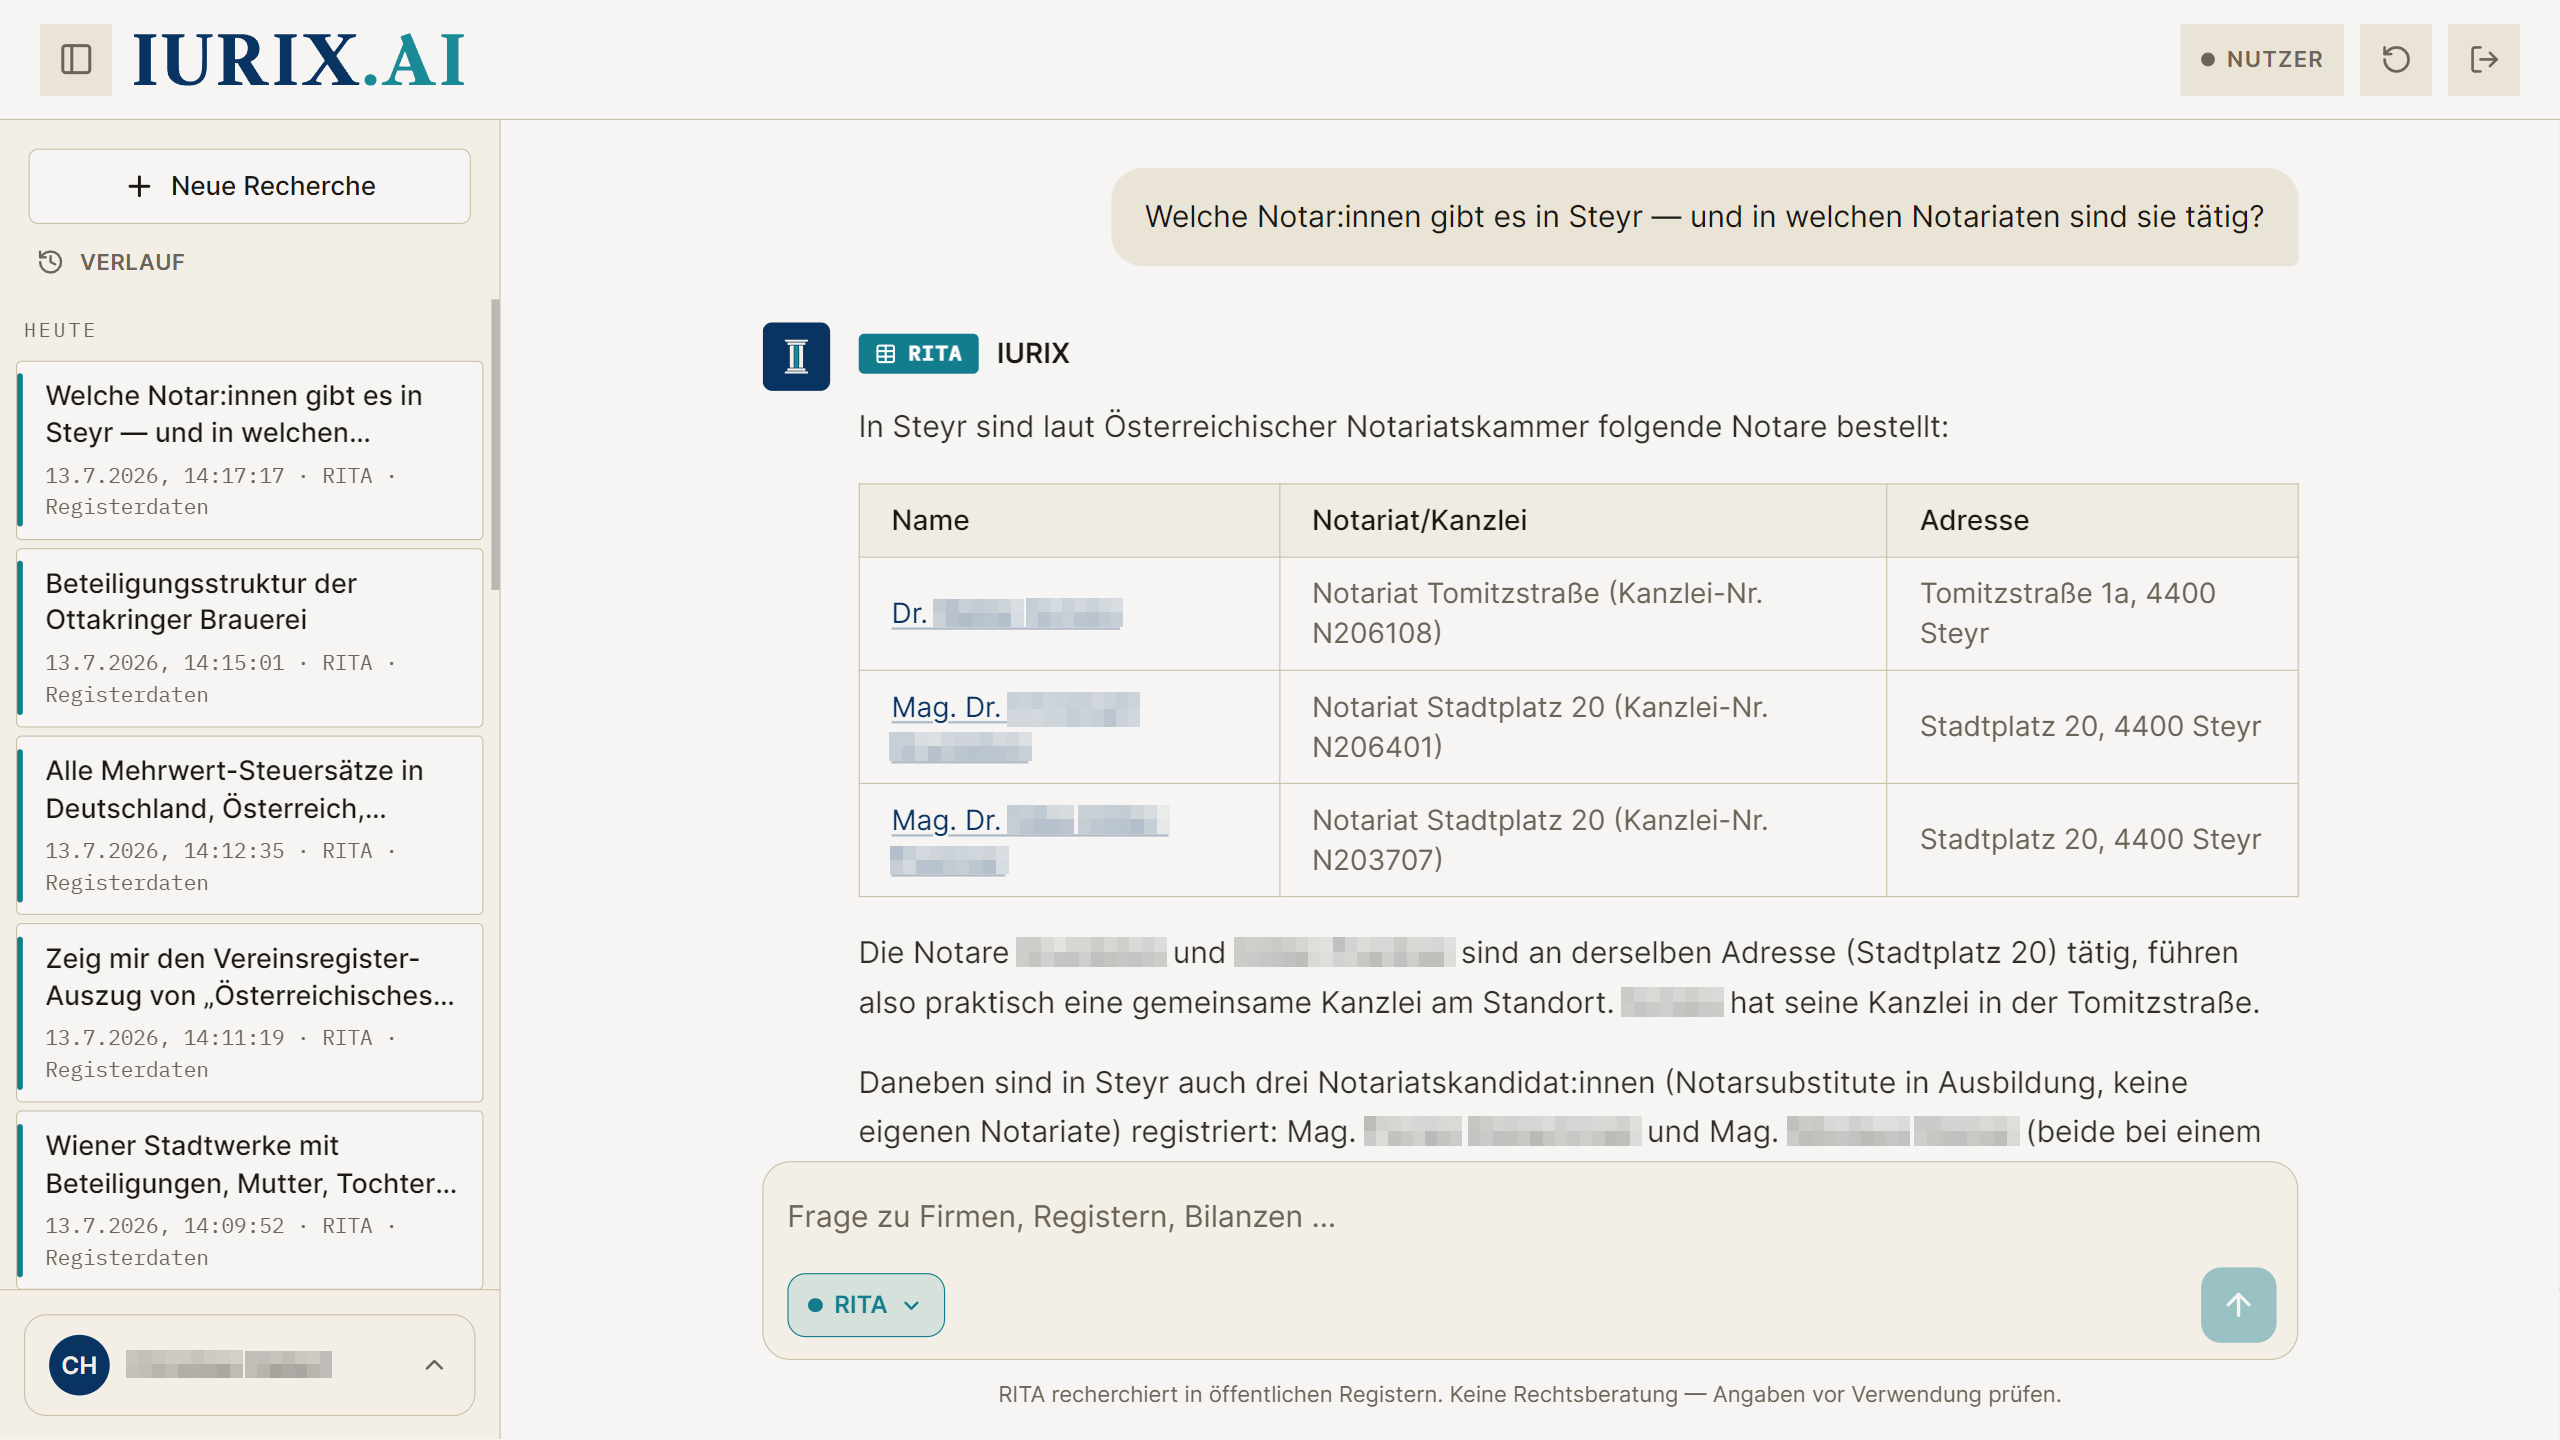
Task: Select the Kanzlei-Nr. N206401 cell
Action: 1583,727
